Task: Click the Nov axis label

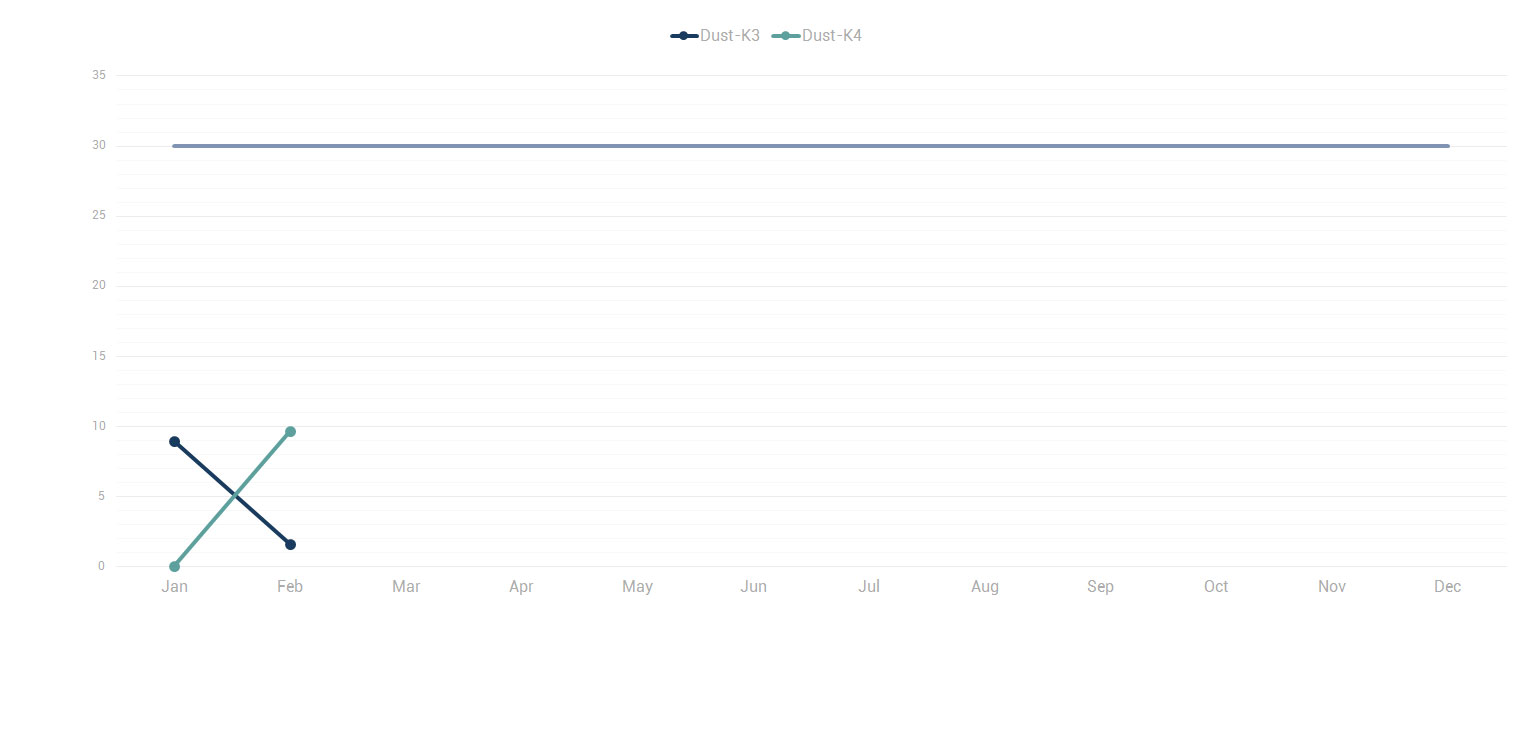Action: click(x=1332, y=587)
